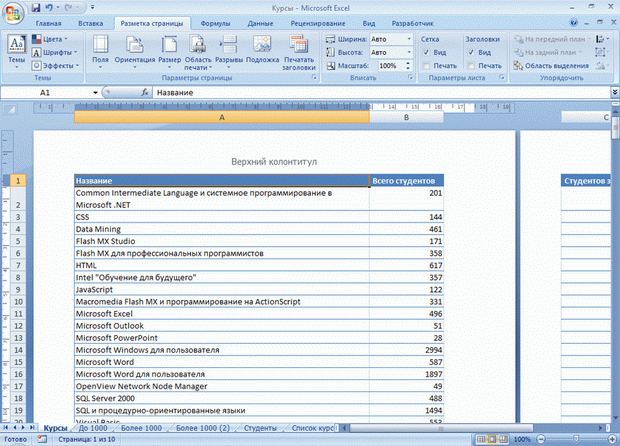Open the Данные (Data) tab

point(260,23)
